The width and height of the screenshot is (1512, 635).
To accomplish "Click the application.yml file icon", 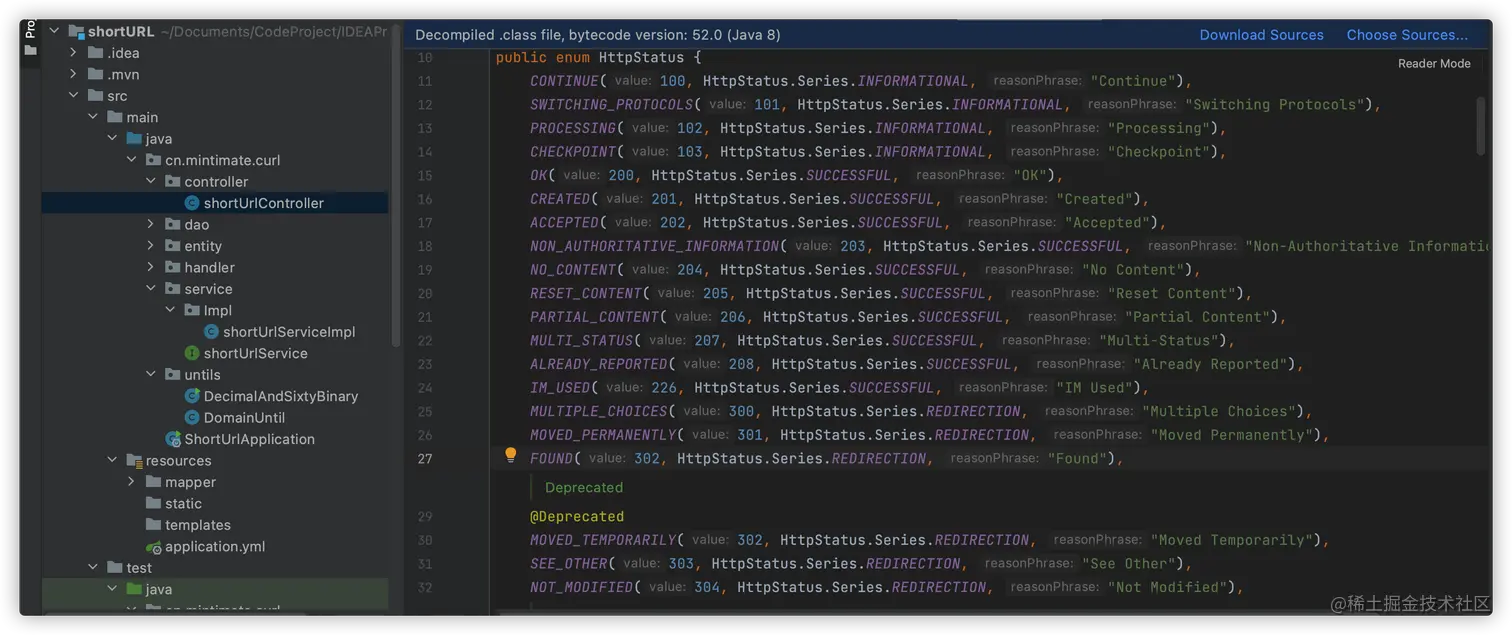I will pyautogui.click(x=152, y=546).
